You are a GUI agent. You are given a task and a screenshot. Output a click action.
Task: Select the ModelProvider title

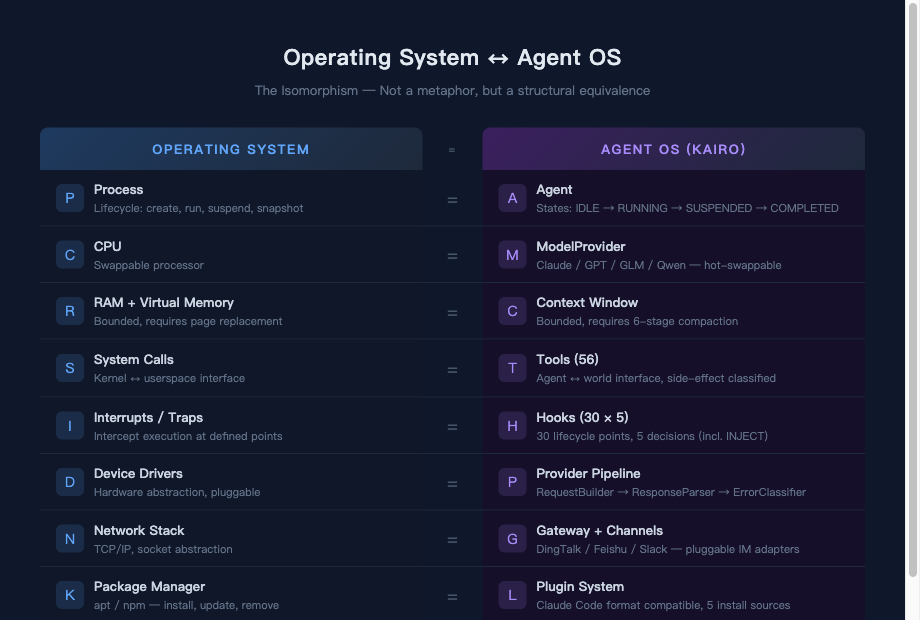[581, 246]
